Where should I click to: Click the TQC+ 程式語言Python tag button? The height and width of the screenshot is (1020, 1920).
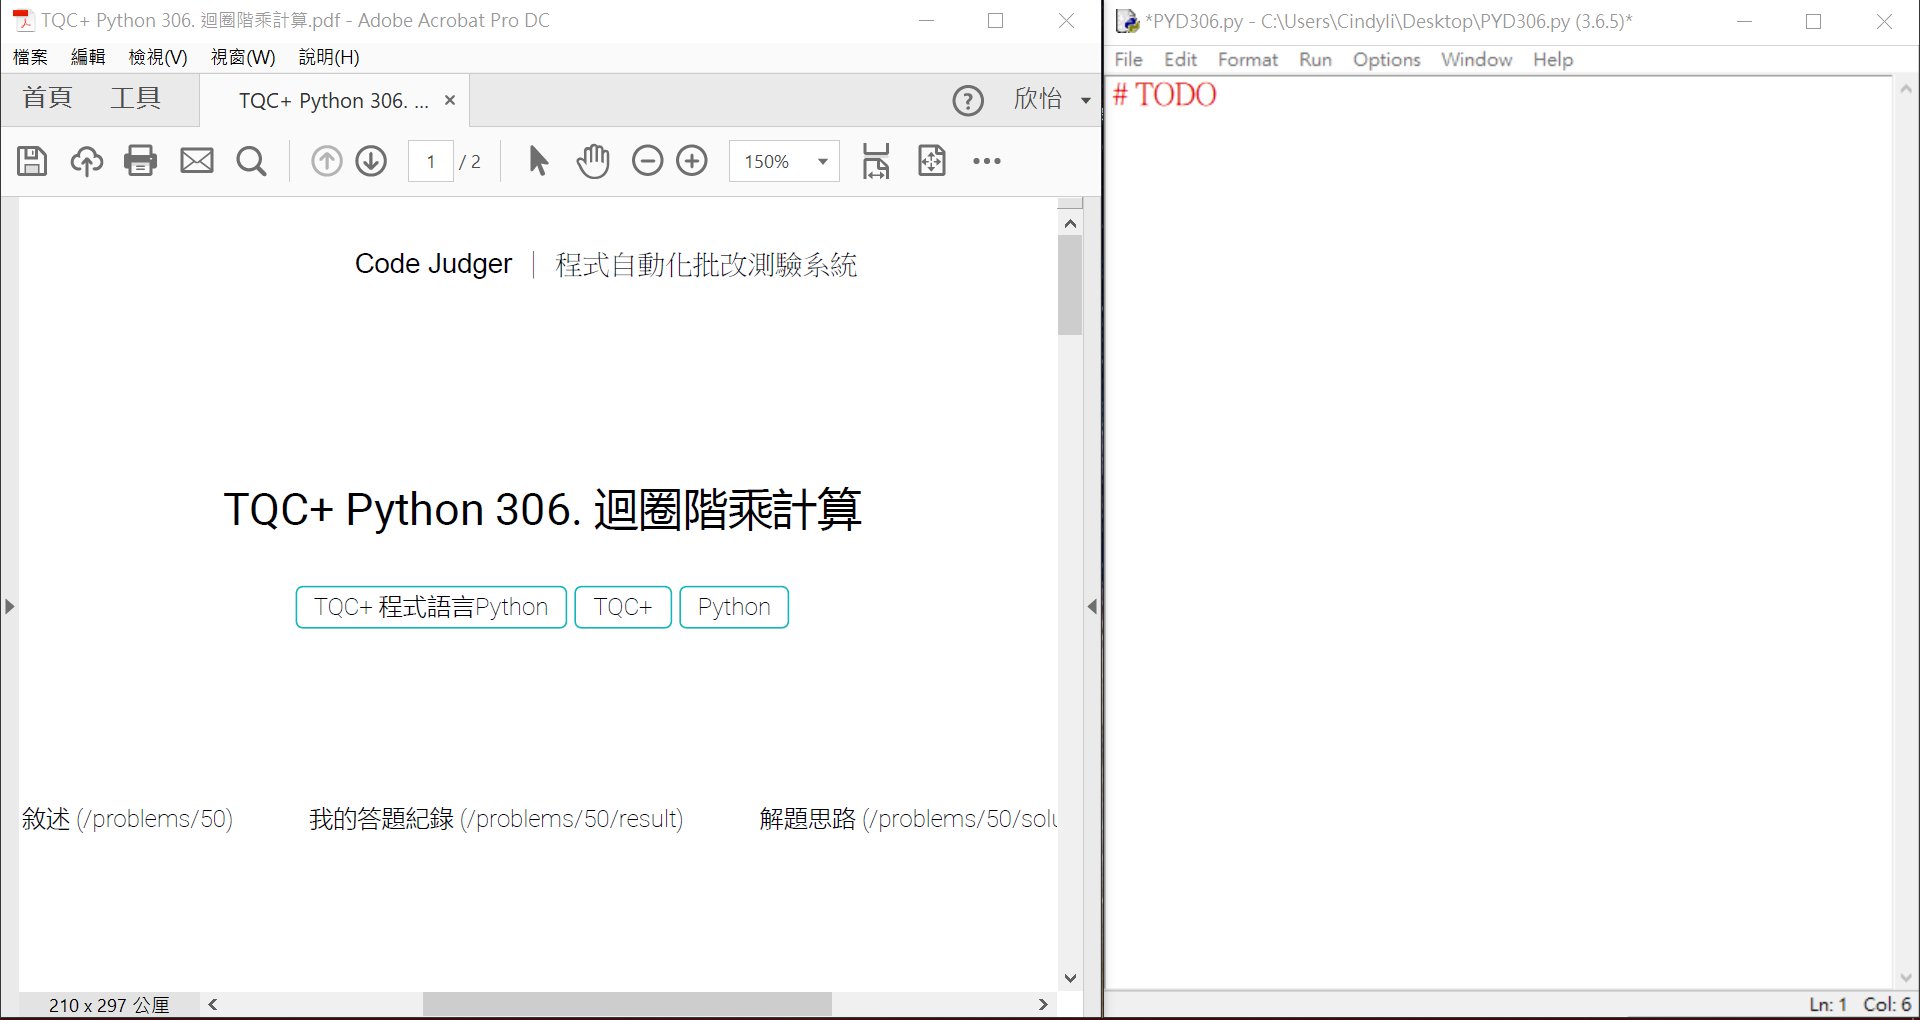[431, 607]
